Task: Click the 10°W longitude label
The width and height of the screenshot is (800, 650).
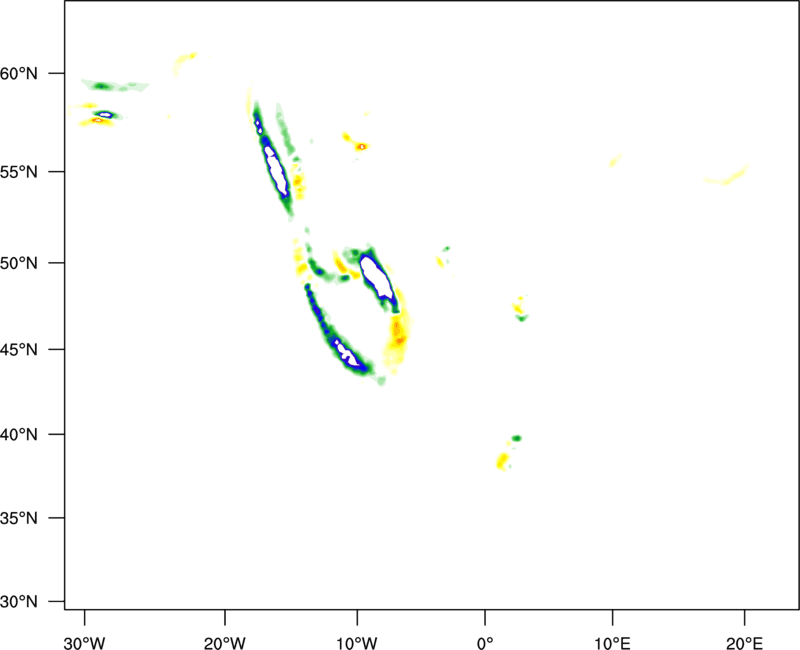Action: coord(357,643)
